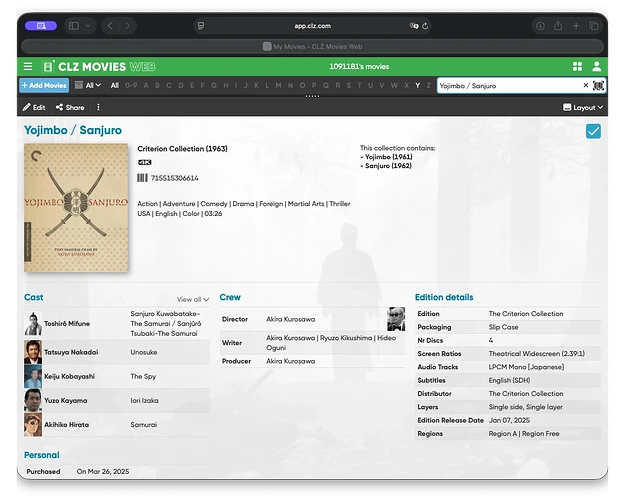The height and width of the screenshot is (500, 625).
Task: Filter by letter Y
Action: click(x=417, y=85)
